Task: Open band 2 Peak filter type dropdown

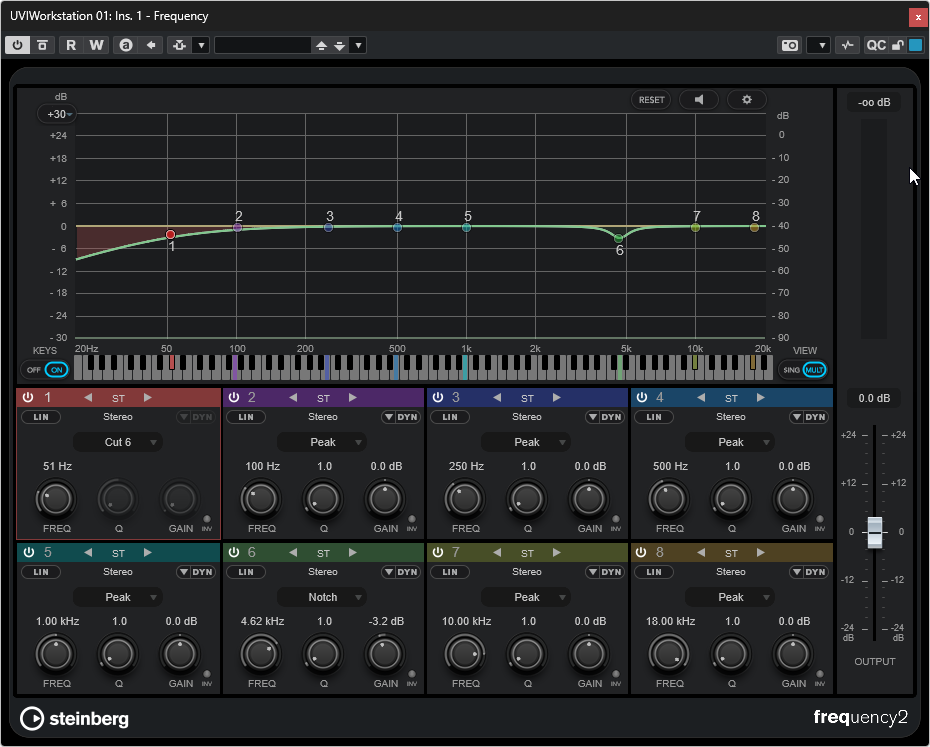Action: [x=322, y=442]
